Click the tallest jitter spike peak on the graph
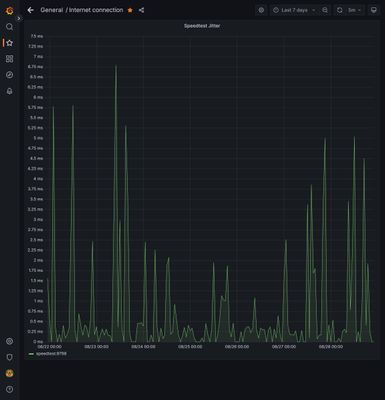Viewport: 385px width, 400px height. pos(116,66)
